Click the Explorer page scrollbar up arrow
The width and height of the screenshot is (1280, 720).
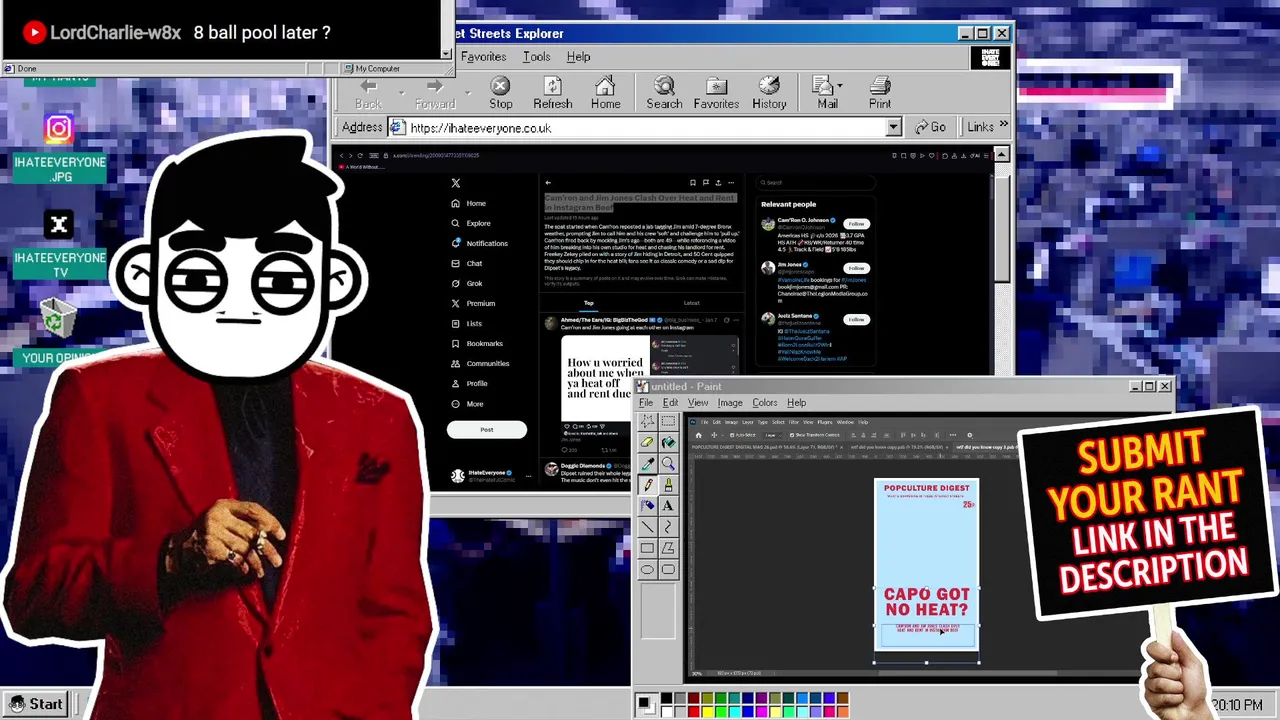click(1001, 155)
